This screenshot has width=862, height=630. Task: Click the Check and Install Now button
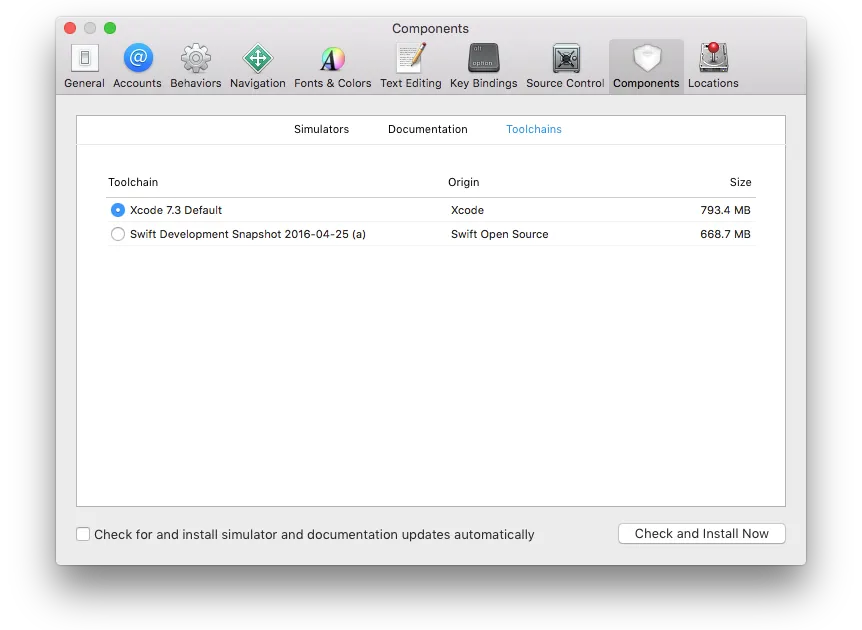point(701,533)
